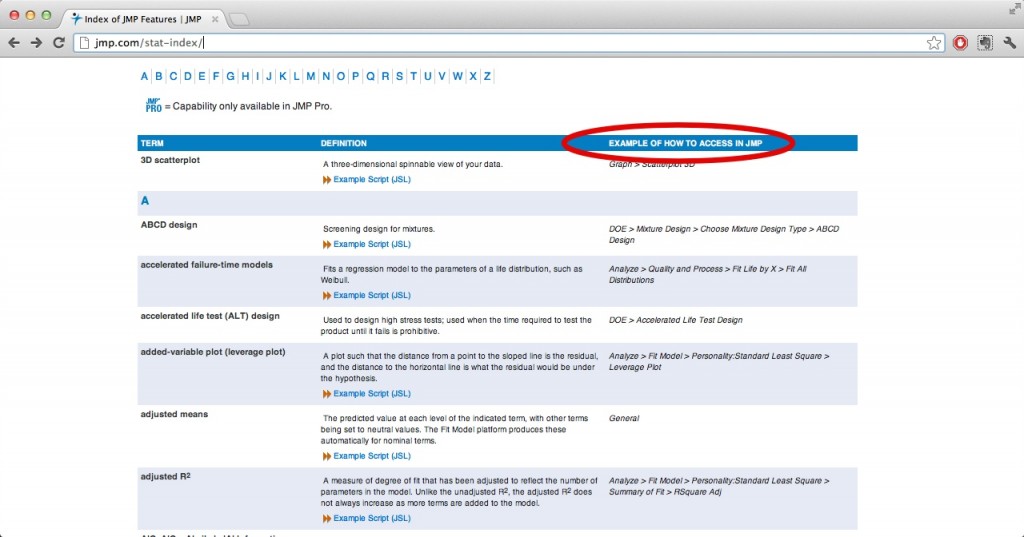Reload the page with the refresh icon

click(x=59, y=42)
